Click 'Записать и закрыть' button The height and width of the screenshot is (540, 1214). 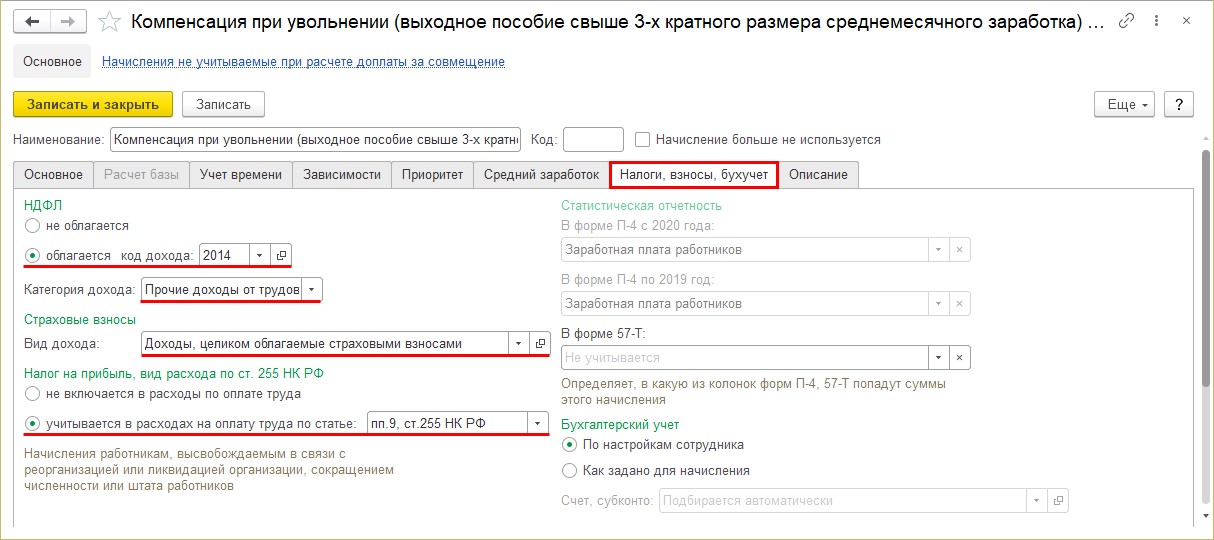[x=93, y=104]
